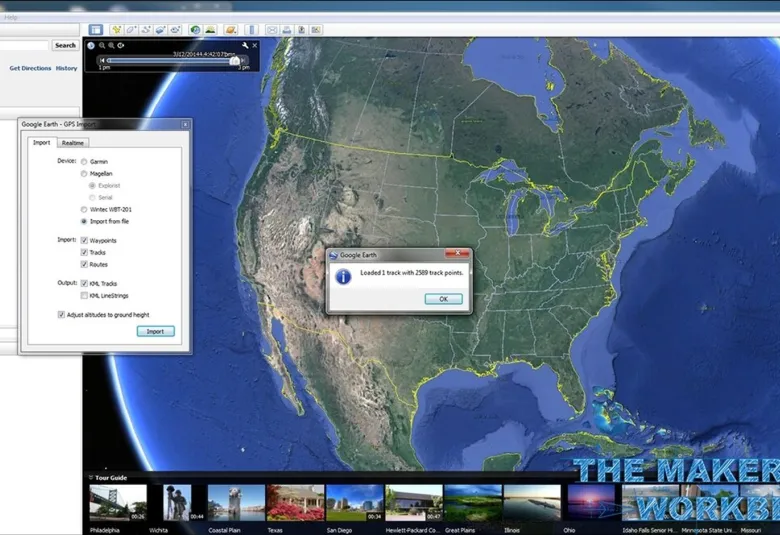The height and width of the screenshot is (535, 780).
Task: Select the Add Path tool
Action: [x=146, y=30]
